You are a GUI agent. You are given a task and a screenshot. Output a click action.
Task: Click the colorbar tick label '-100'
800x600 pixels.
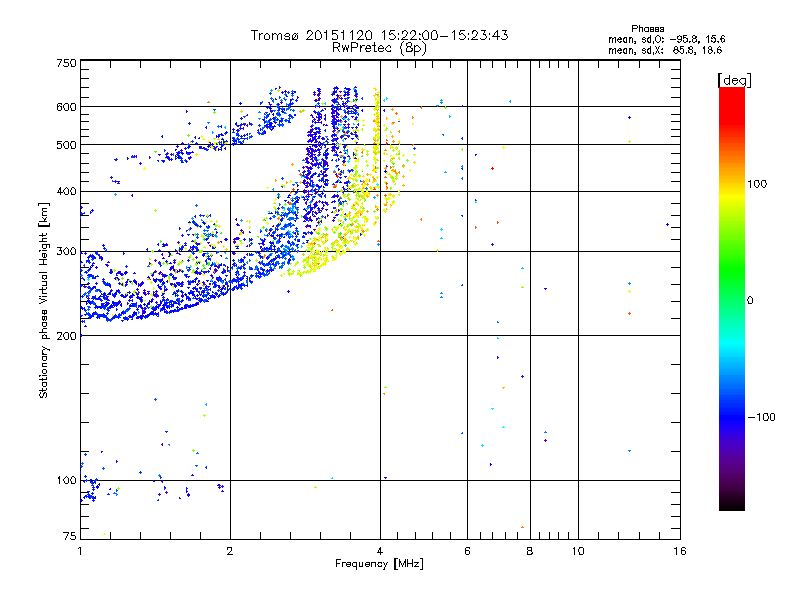(761, 417)
